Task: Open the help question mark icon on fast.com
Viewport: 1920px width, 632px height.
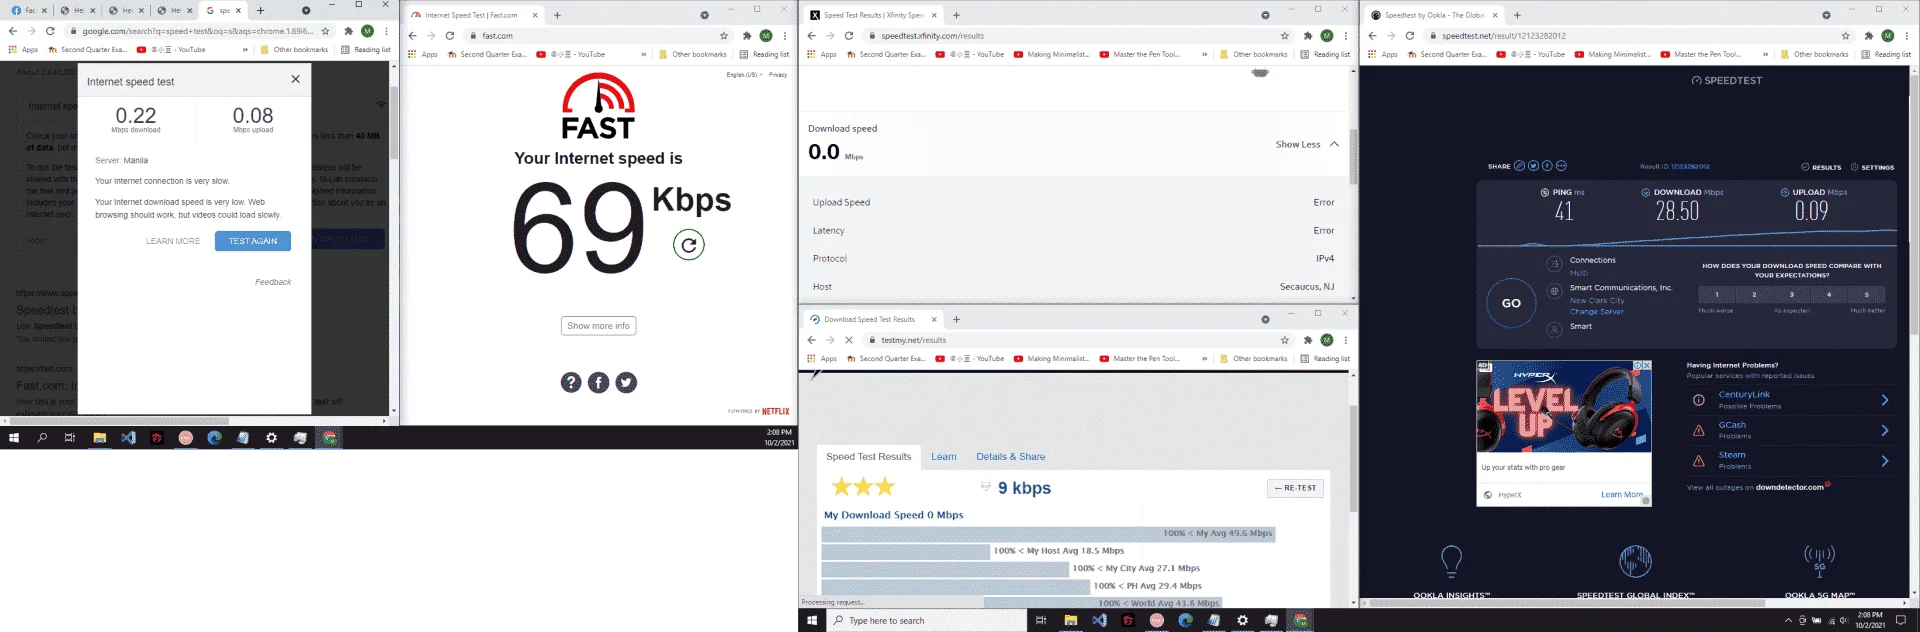Action: [571, 382]
